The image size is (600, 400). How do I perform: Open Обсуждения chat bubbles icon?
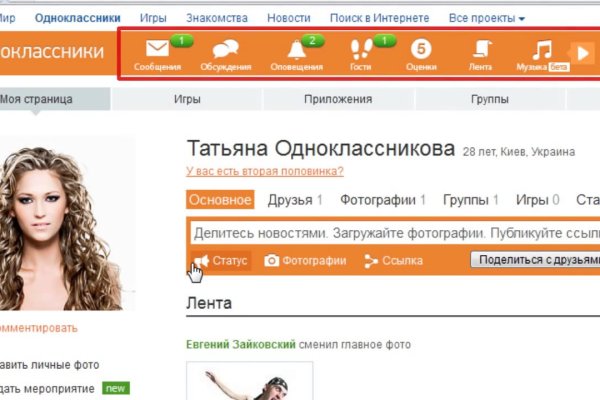tap(226, 49)
